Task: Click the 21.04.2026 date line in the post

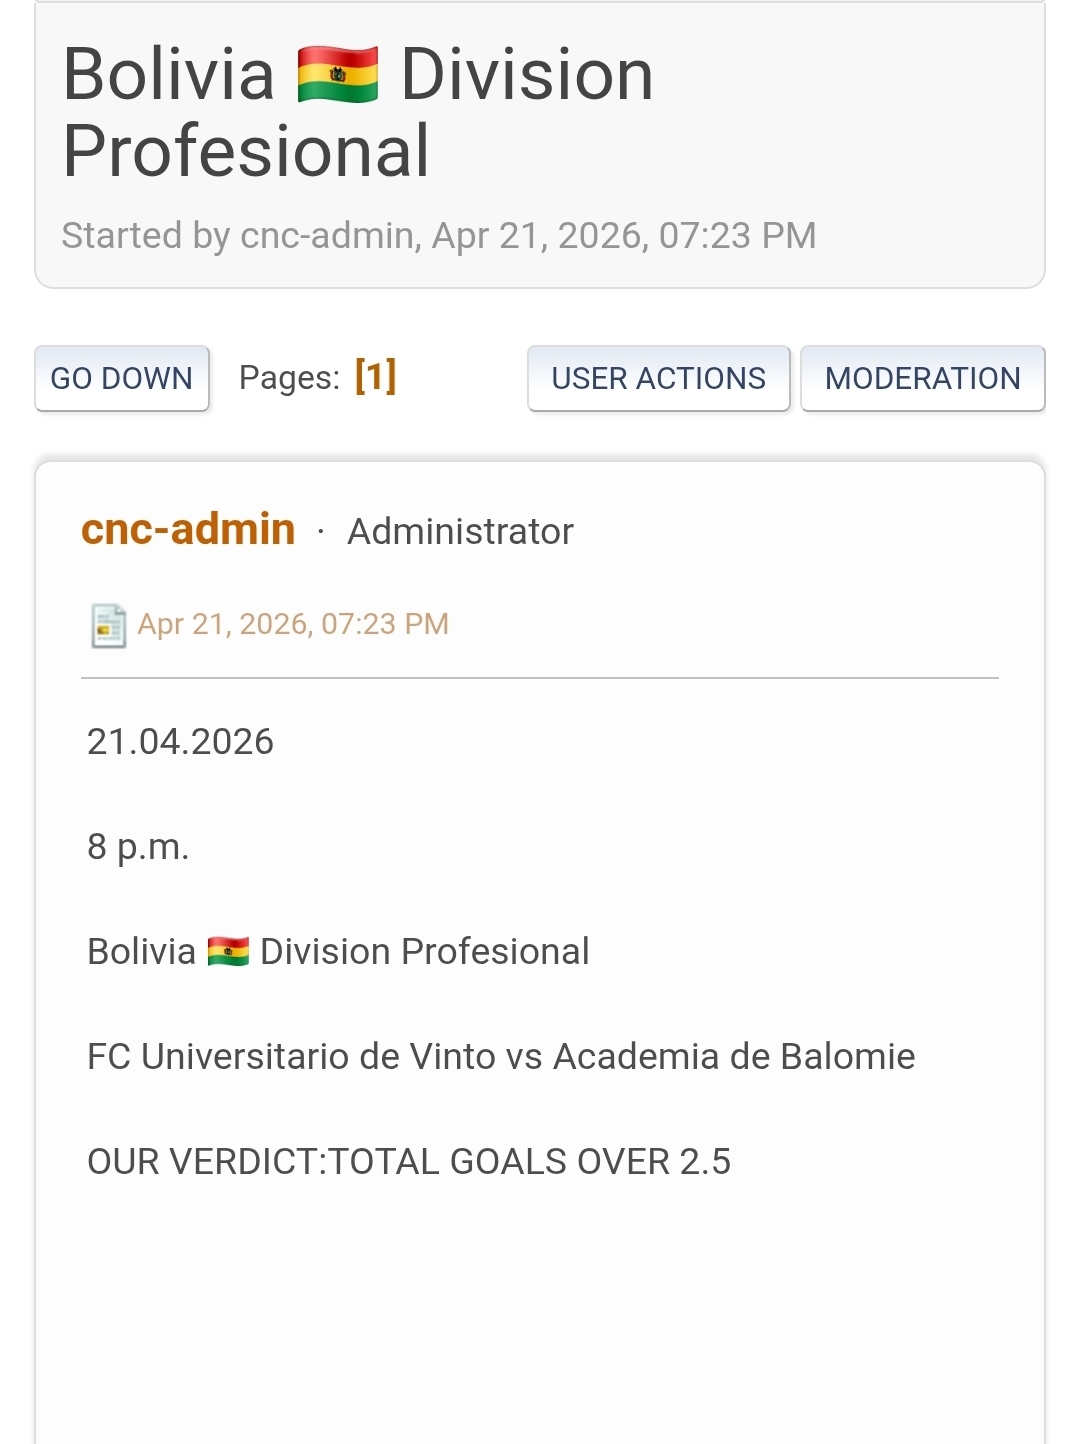Action: pyautogui.click(x=180, y=742)
